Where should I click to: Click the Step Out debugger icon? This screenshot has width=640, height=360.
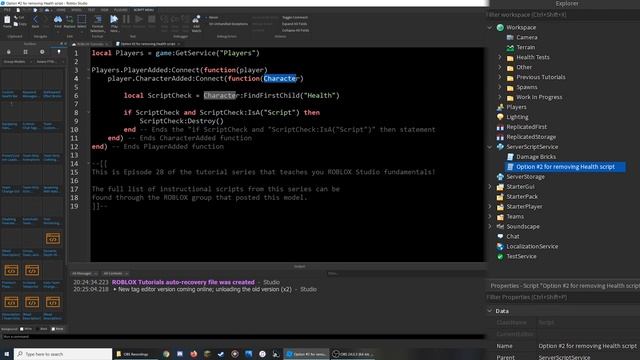point(186,20)
